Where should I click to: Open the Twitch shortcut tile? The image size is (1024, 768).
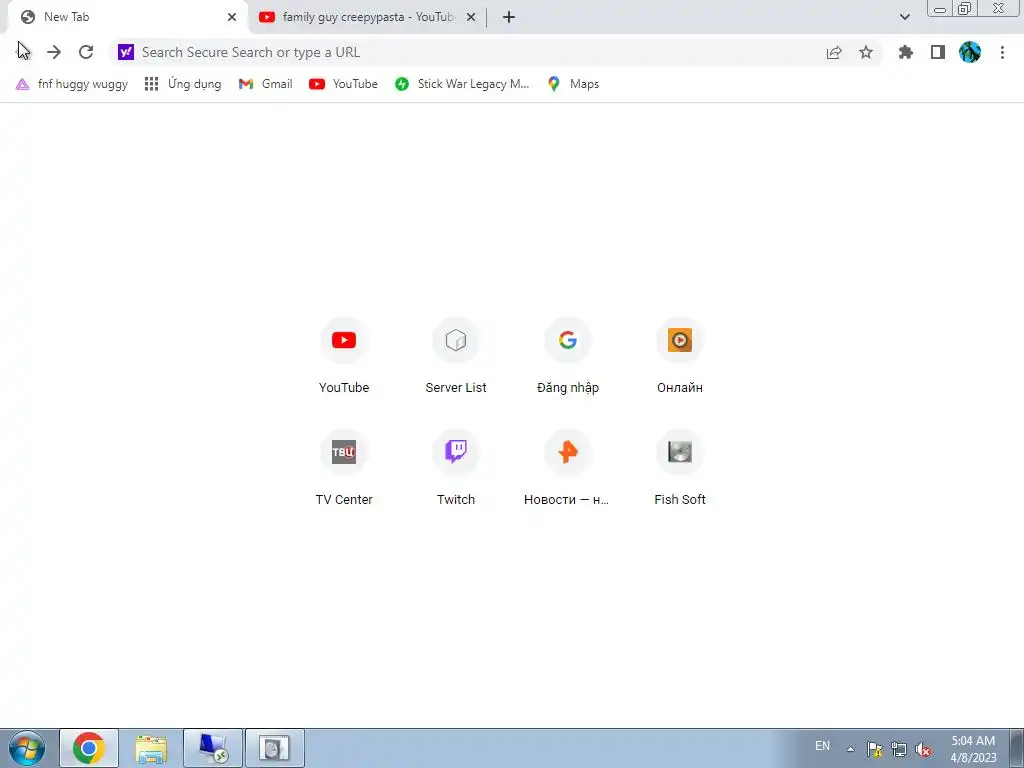456,468
